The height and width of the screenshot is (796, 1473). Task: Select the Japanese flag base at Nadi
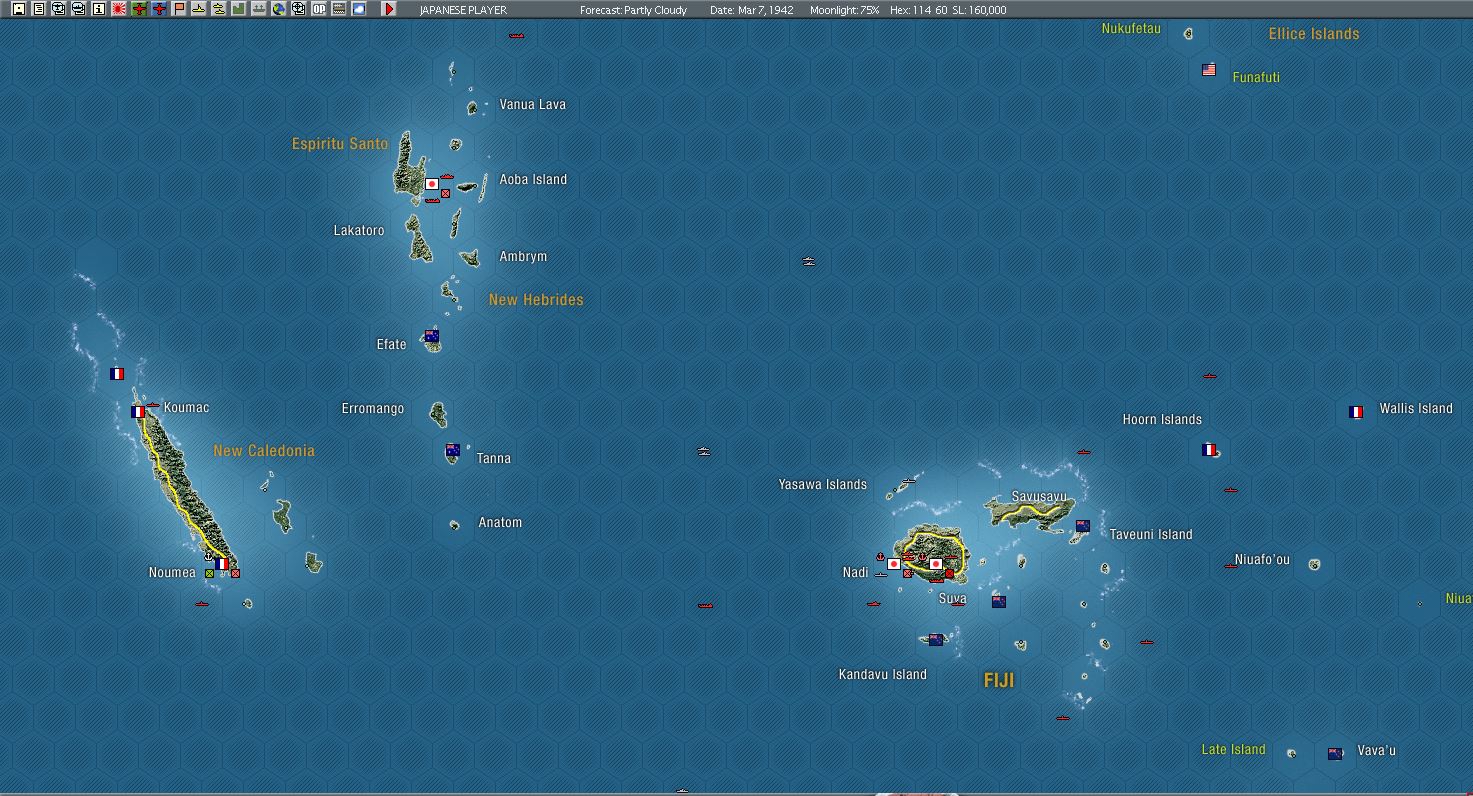[x=894, y=564]
